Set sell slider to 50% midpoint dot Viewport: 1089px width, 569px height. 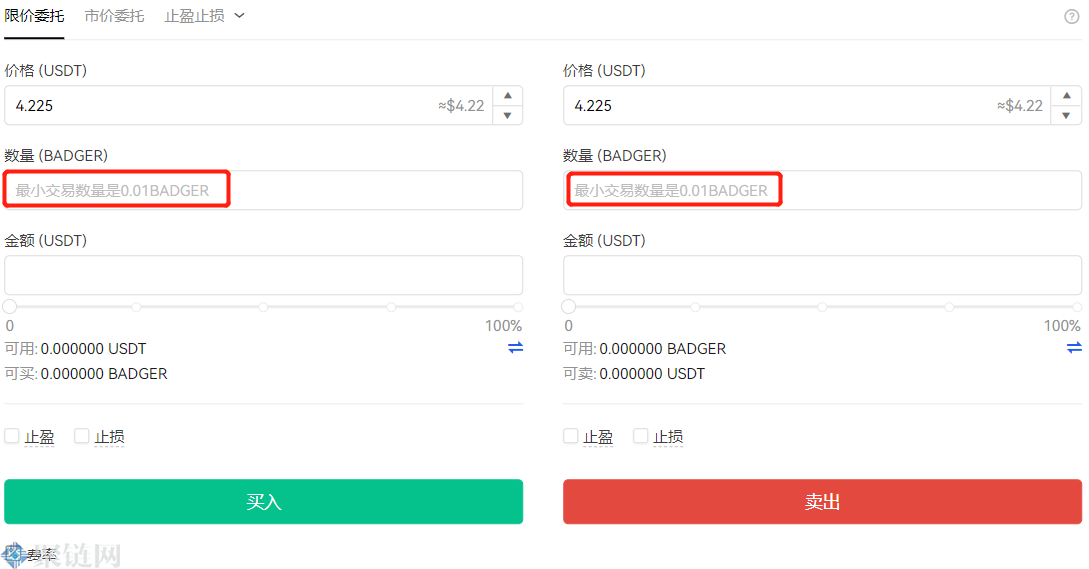pyautogui.click(x=822, y=306)
